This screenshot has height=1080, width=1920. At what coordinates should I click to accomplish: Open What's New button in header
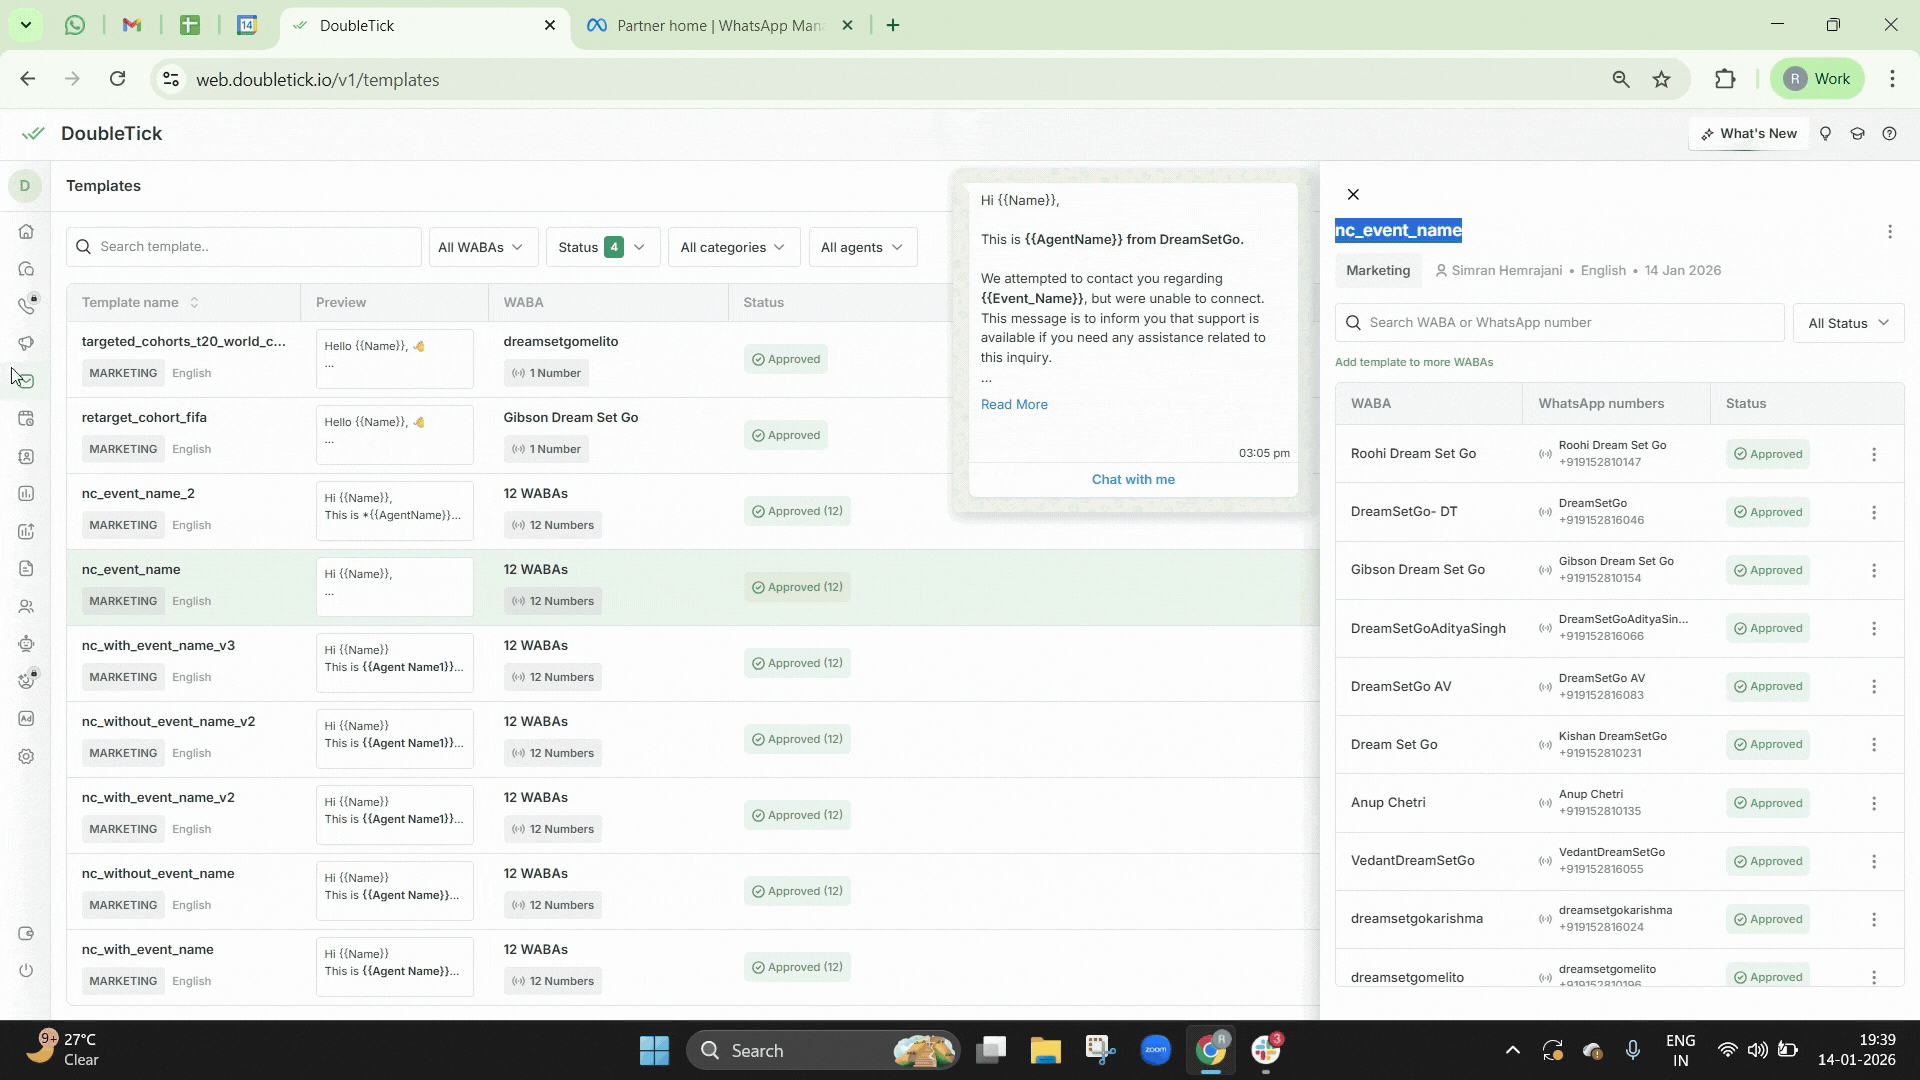point(1748,134)
